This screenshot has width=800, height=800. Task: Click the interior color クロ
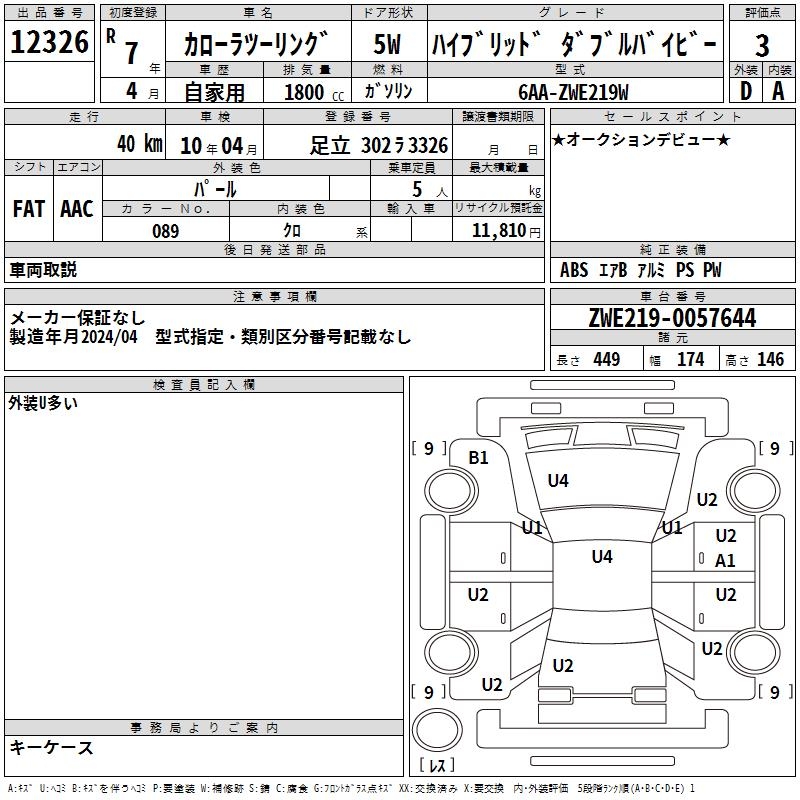292,231
